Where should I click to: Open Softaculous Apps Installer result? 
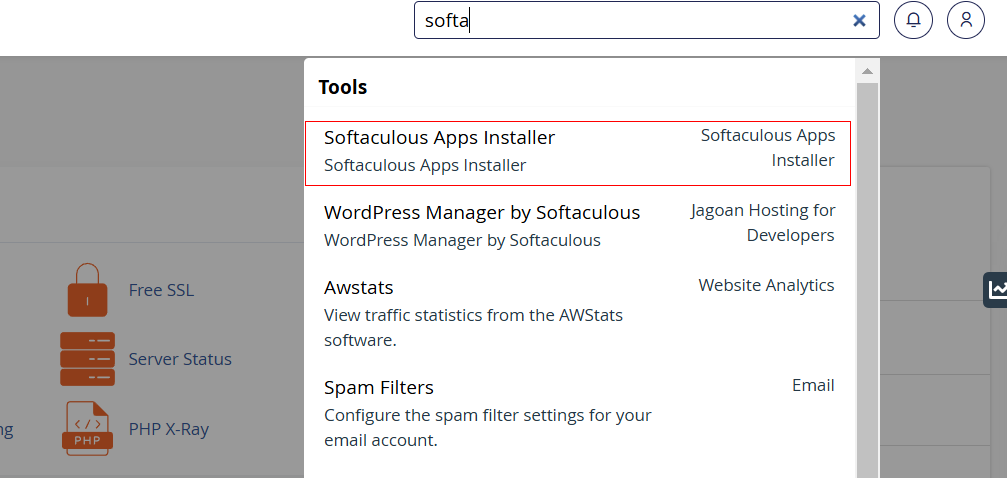[x=578, y=154]
